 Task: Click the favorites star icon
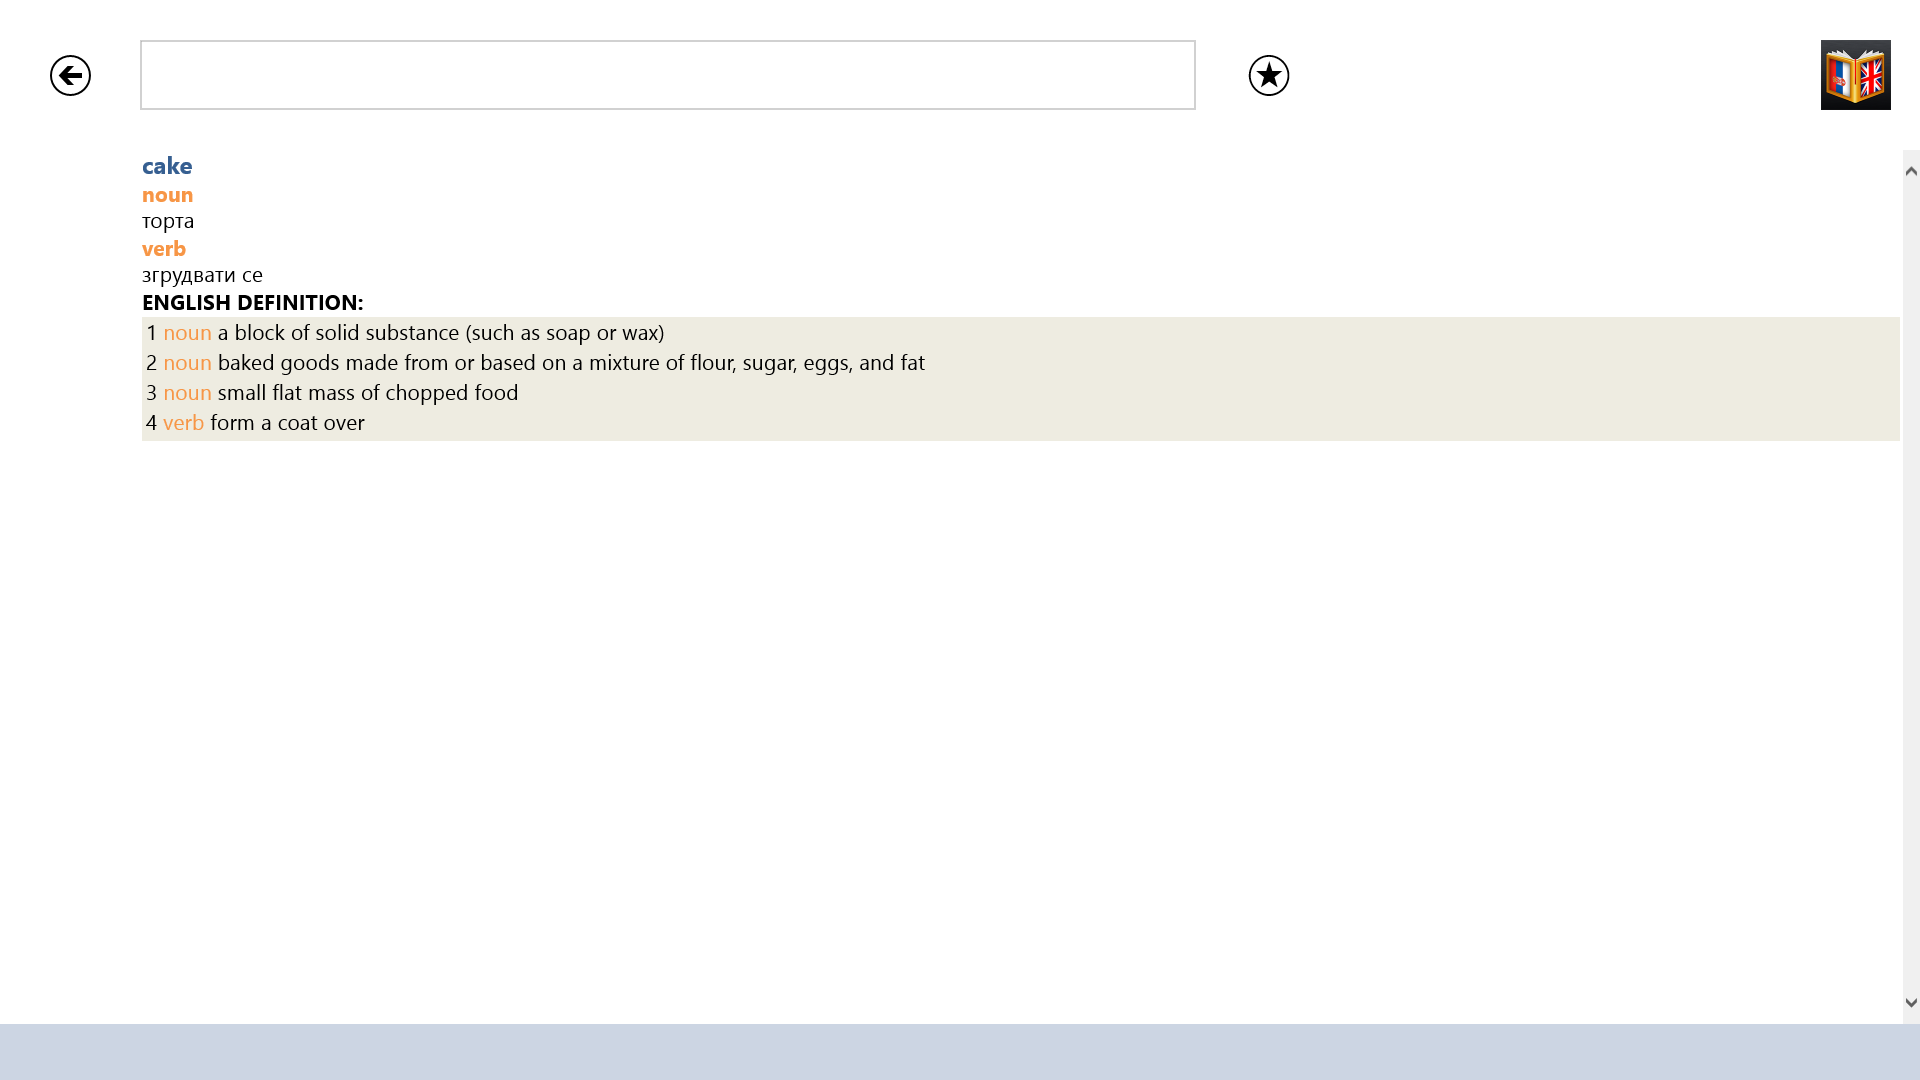1268,76
